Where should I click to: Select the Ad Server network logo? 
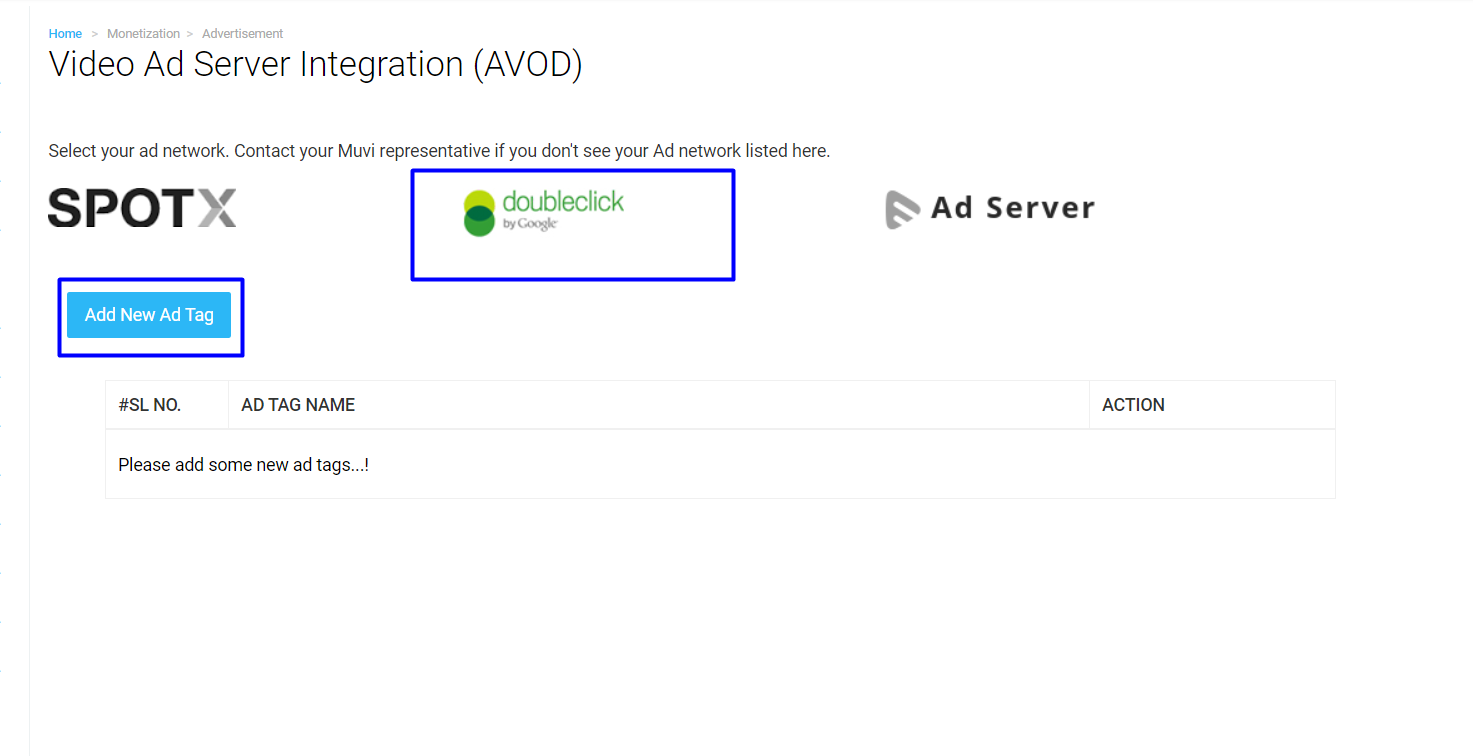(990, 208)
